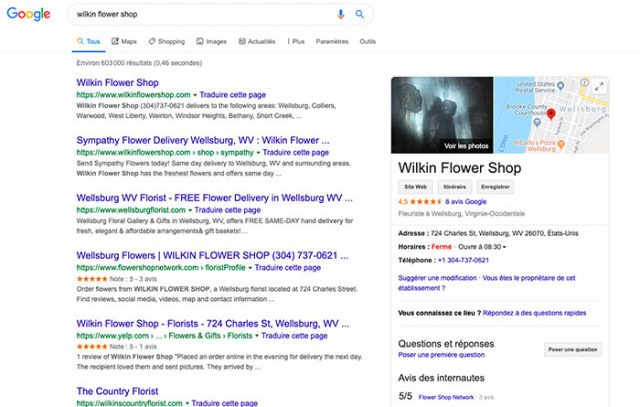Click Brooke County Courthouse map marker
This screenshot has width=640, height=407.
coord(537,122)
